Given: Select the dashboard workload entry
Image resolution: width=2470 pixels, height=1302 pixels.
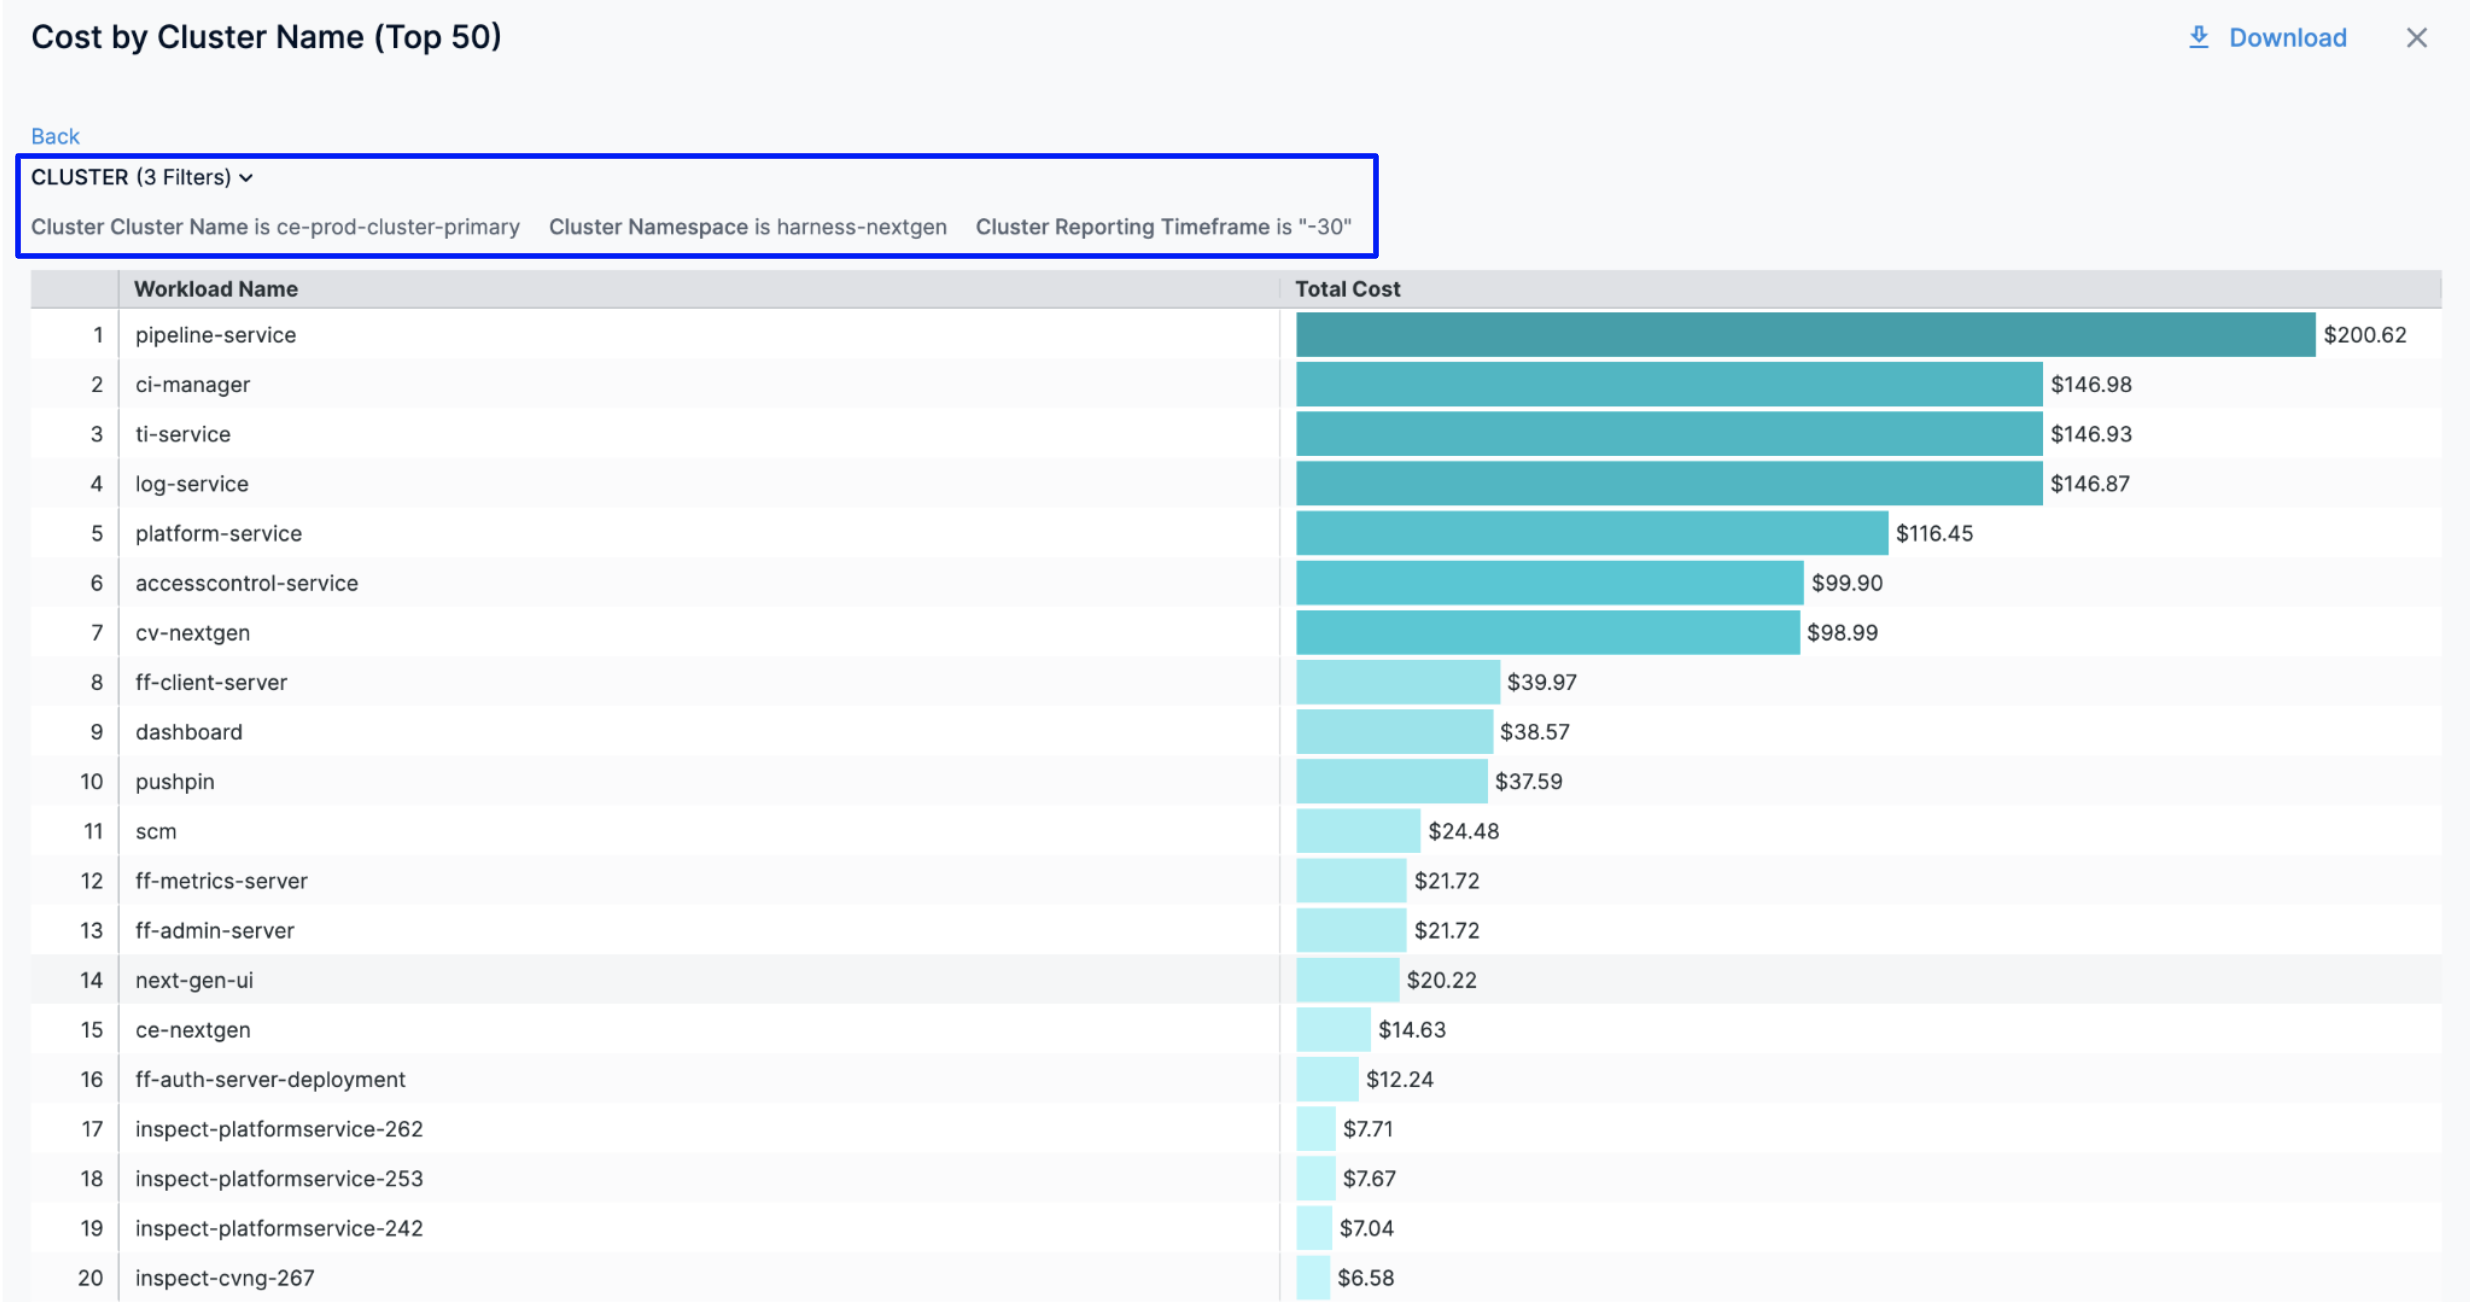Looking at the screenshot, I should pos(189,732).
